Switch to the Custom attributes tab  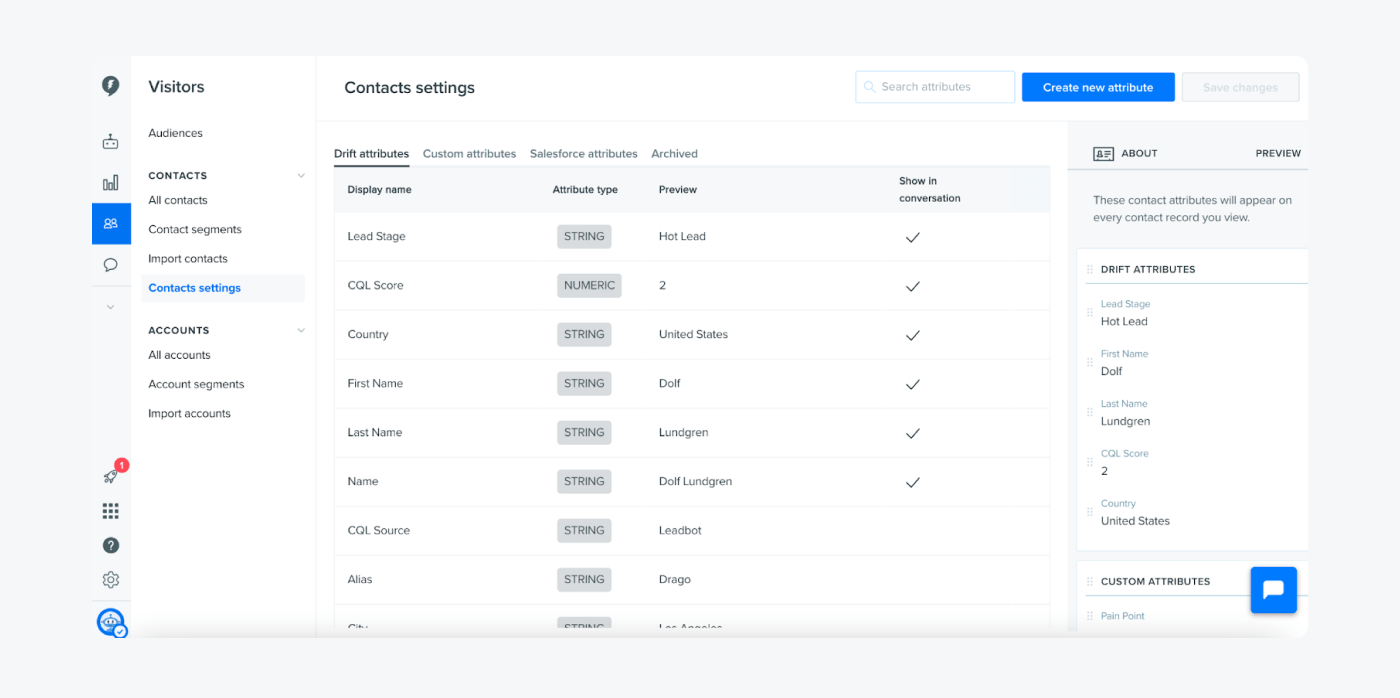tap(469, 154)
